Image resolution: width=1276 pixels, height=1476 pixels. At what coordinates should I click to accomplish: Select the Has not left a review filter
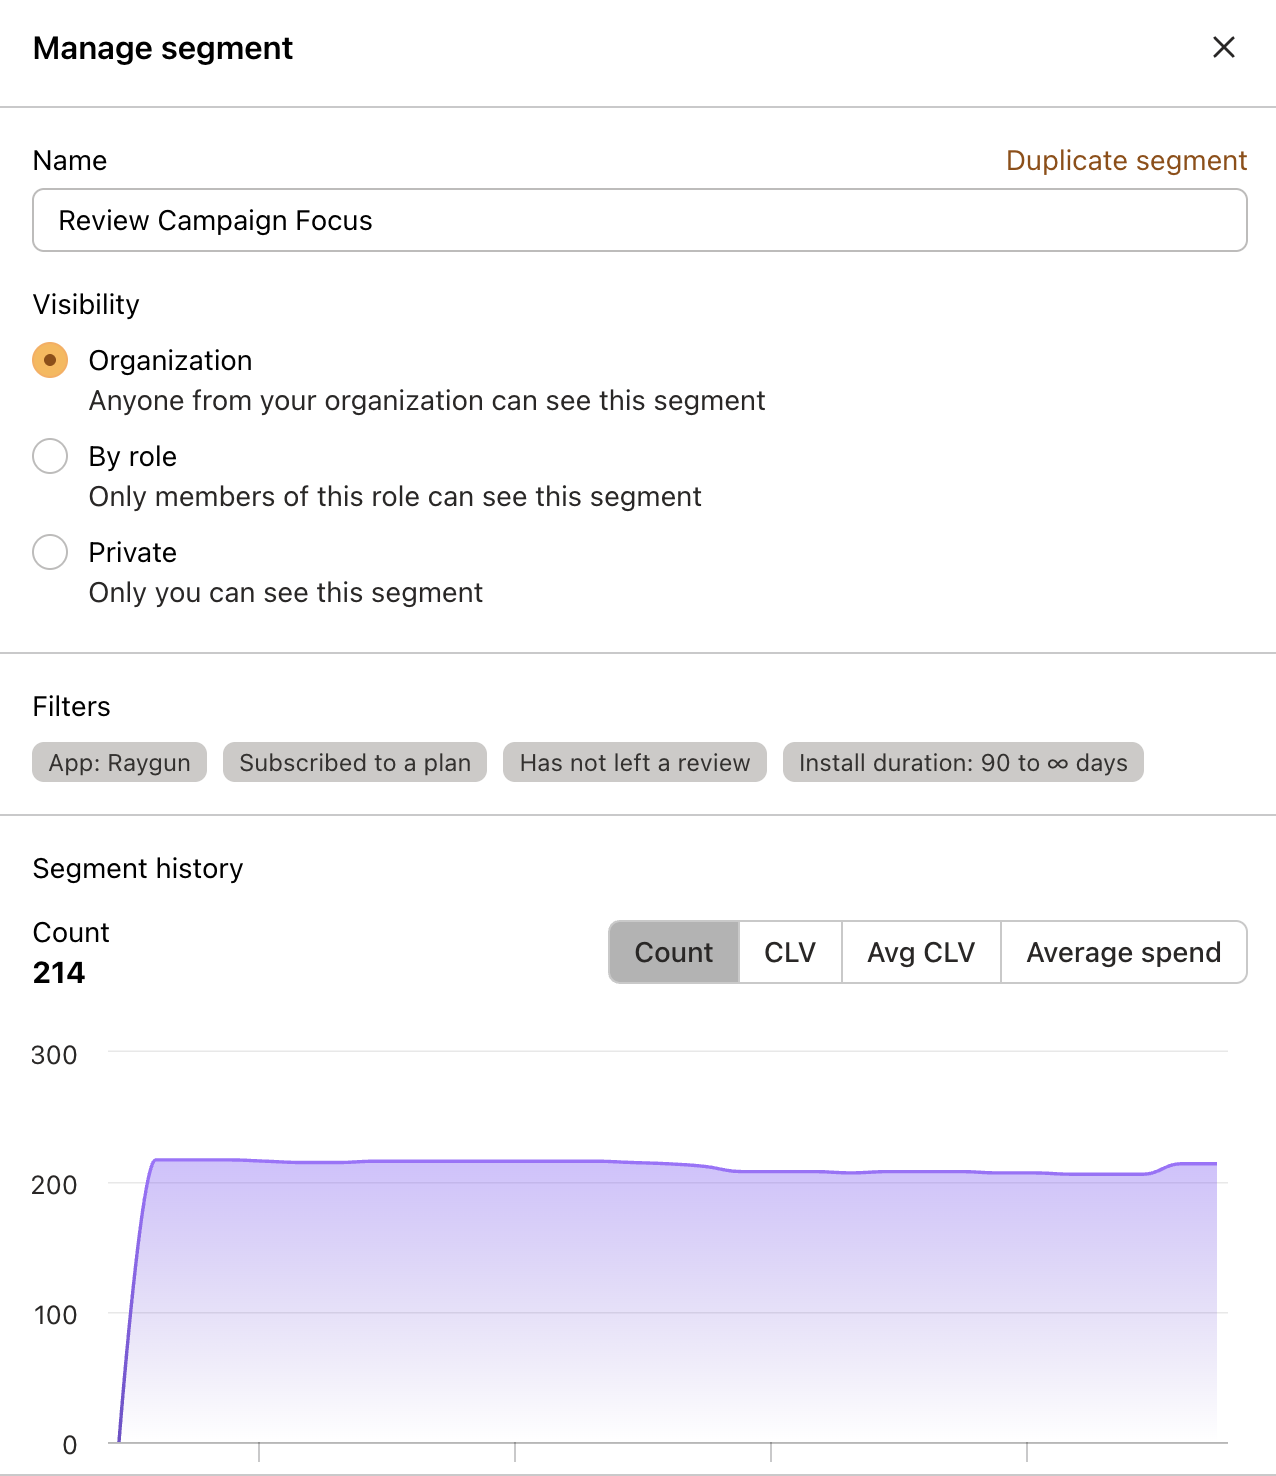pyautogui.click(x=634, y=762)
